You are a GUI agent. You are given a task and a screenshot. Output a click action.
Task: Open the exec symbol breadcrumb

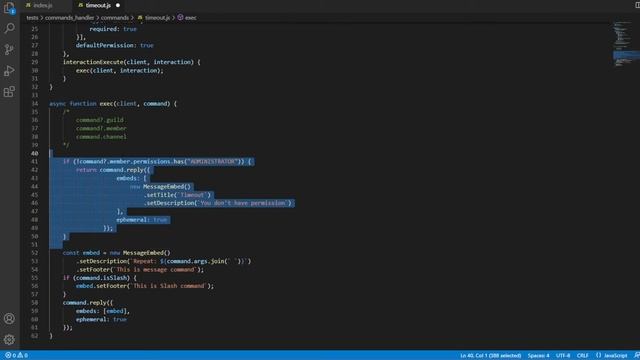187,18
